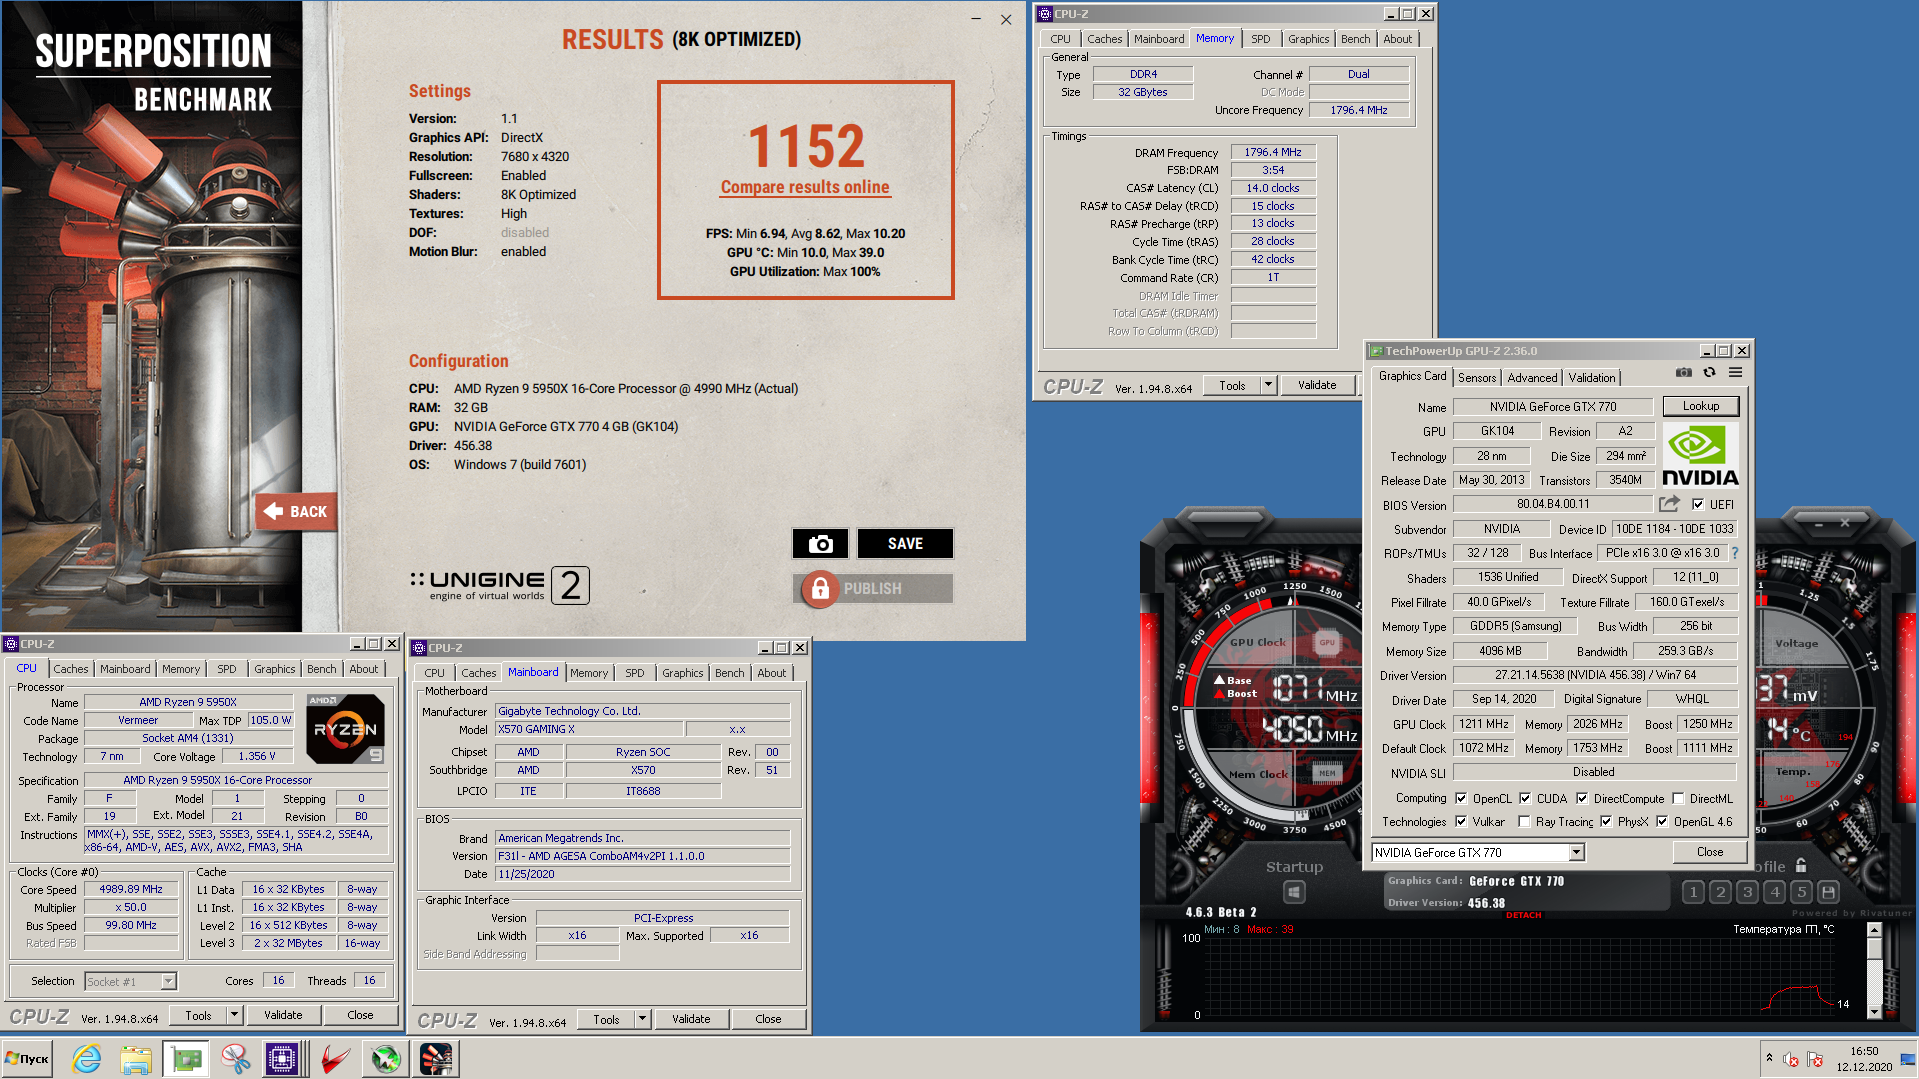Image resolution: width=1919 pixels, height=1079 pixels.
Task: Open the Snipping Tool taskbar icon
Action: 236,1059
